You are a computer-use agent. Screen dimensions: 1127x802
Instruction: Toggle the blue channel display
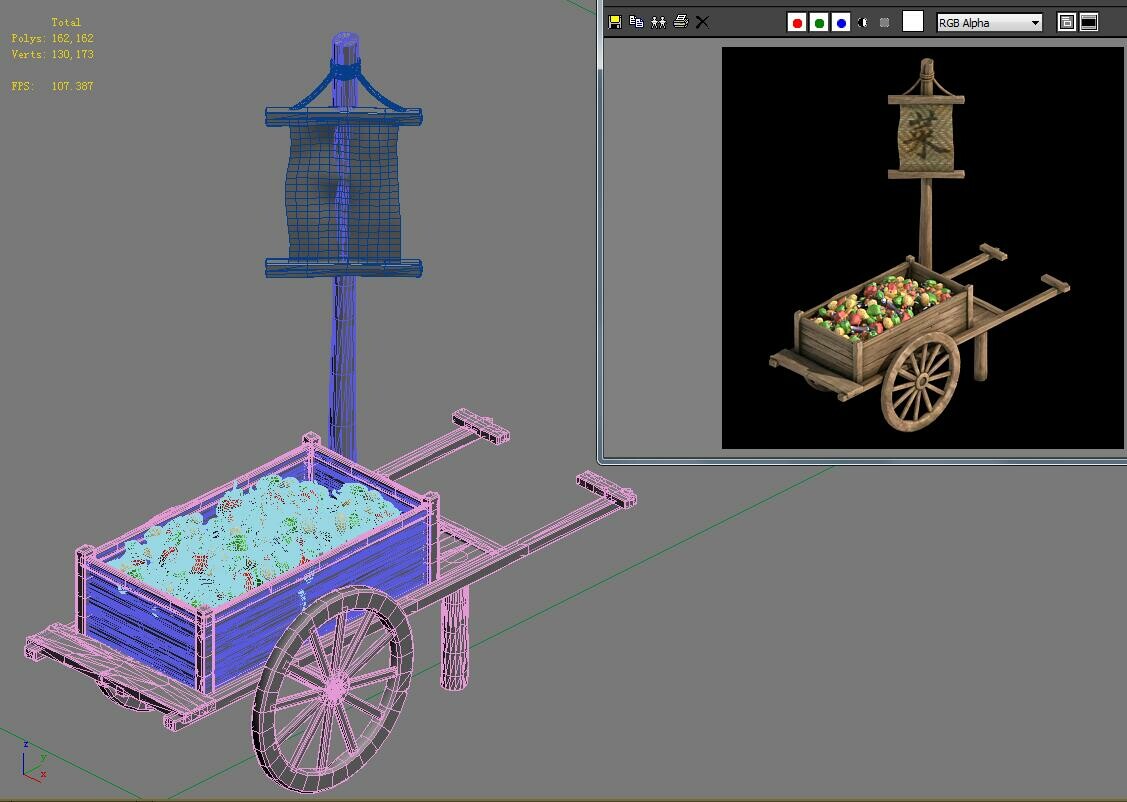click(841, 23)
